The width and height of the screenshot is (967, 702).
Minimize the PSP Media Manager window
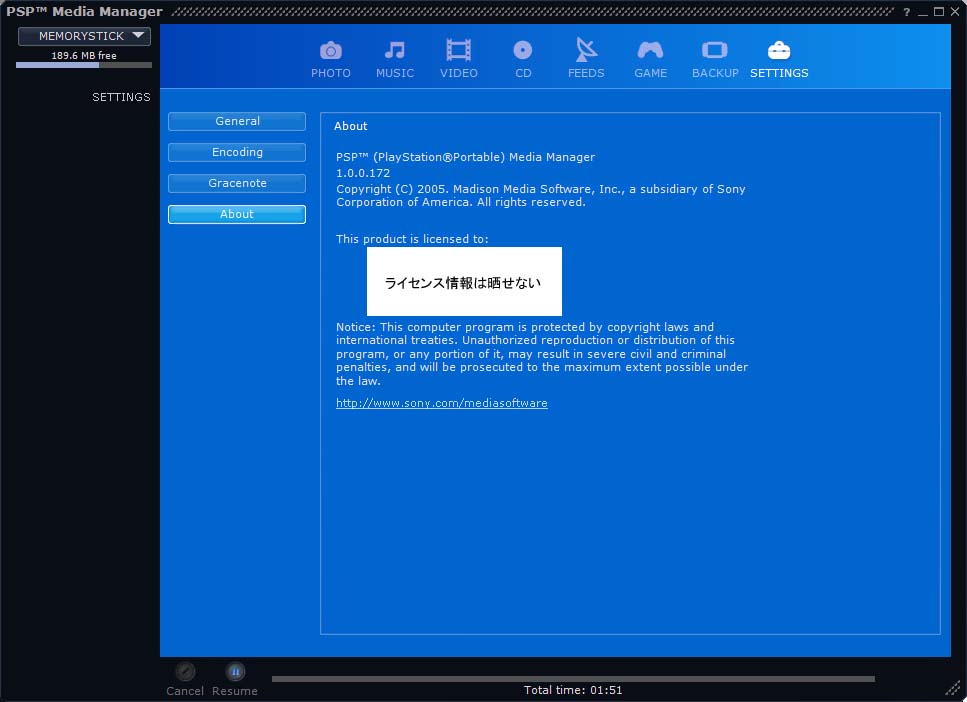pyautogui.click(x=923, y=12)
